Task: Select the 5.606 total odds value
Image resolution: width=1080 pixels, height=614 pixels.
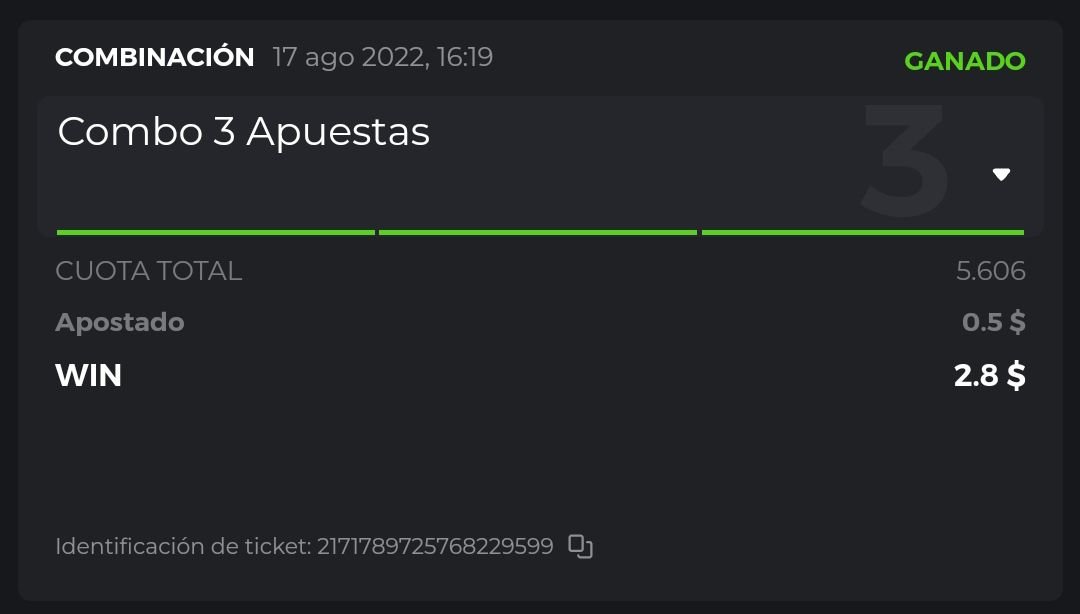Action: tap(990, 271)
